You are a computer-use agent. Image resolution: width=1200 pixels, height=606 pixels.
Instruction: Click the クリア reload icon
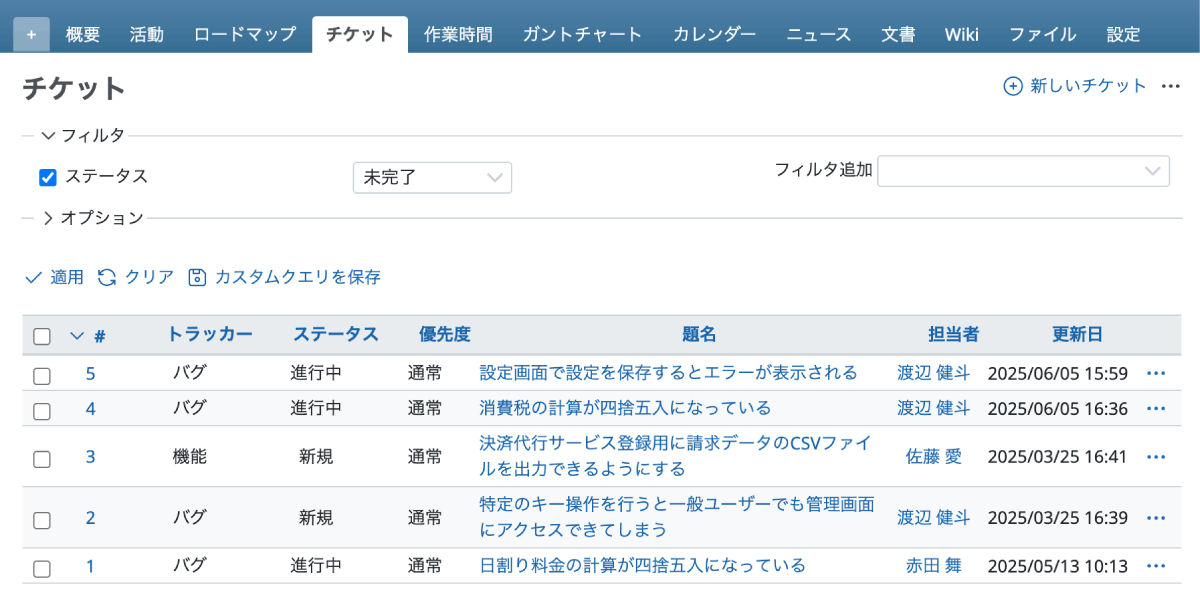pyautogui.click(x=107, y=277)
